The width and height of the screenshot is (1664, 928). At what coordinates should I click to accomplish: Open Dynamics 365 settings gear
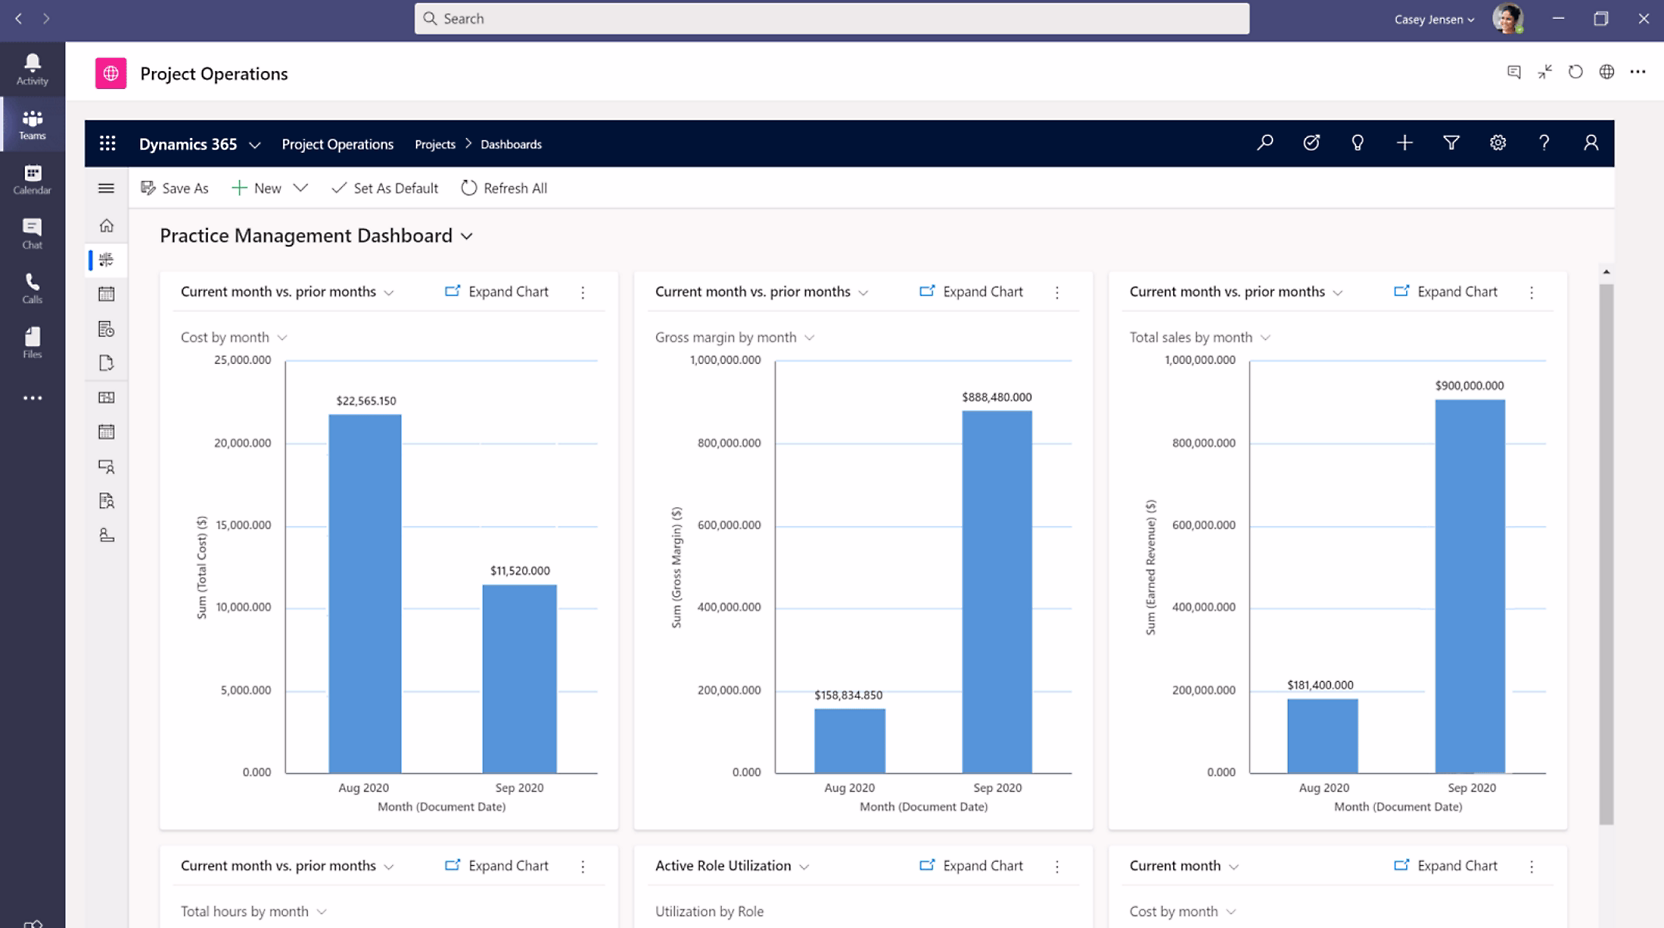pos(1497,143)
